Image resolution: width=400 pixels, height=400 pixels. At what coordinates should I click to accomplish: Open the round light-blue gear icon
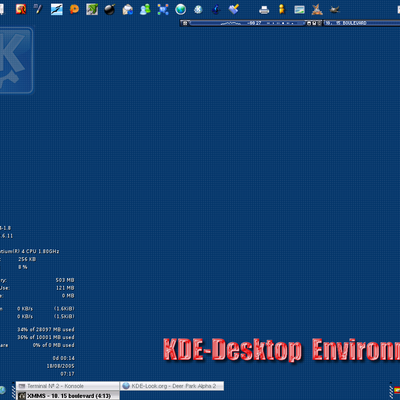pos(198,9)
